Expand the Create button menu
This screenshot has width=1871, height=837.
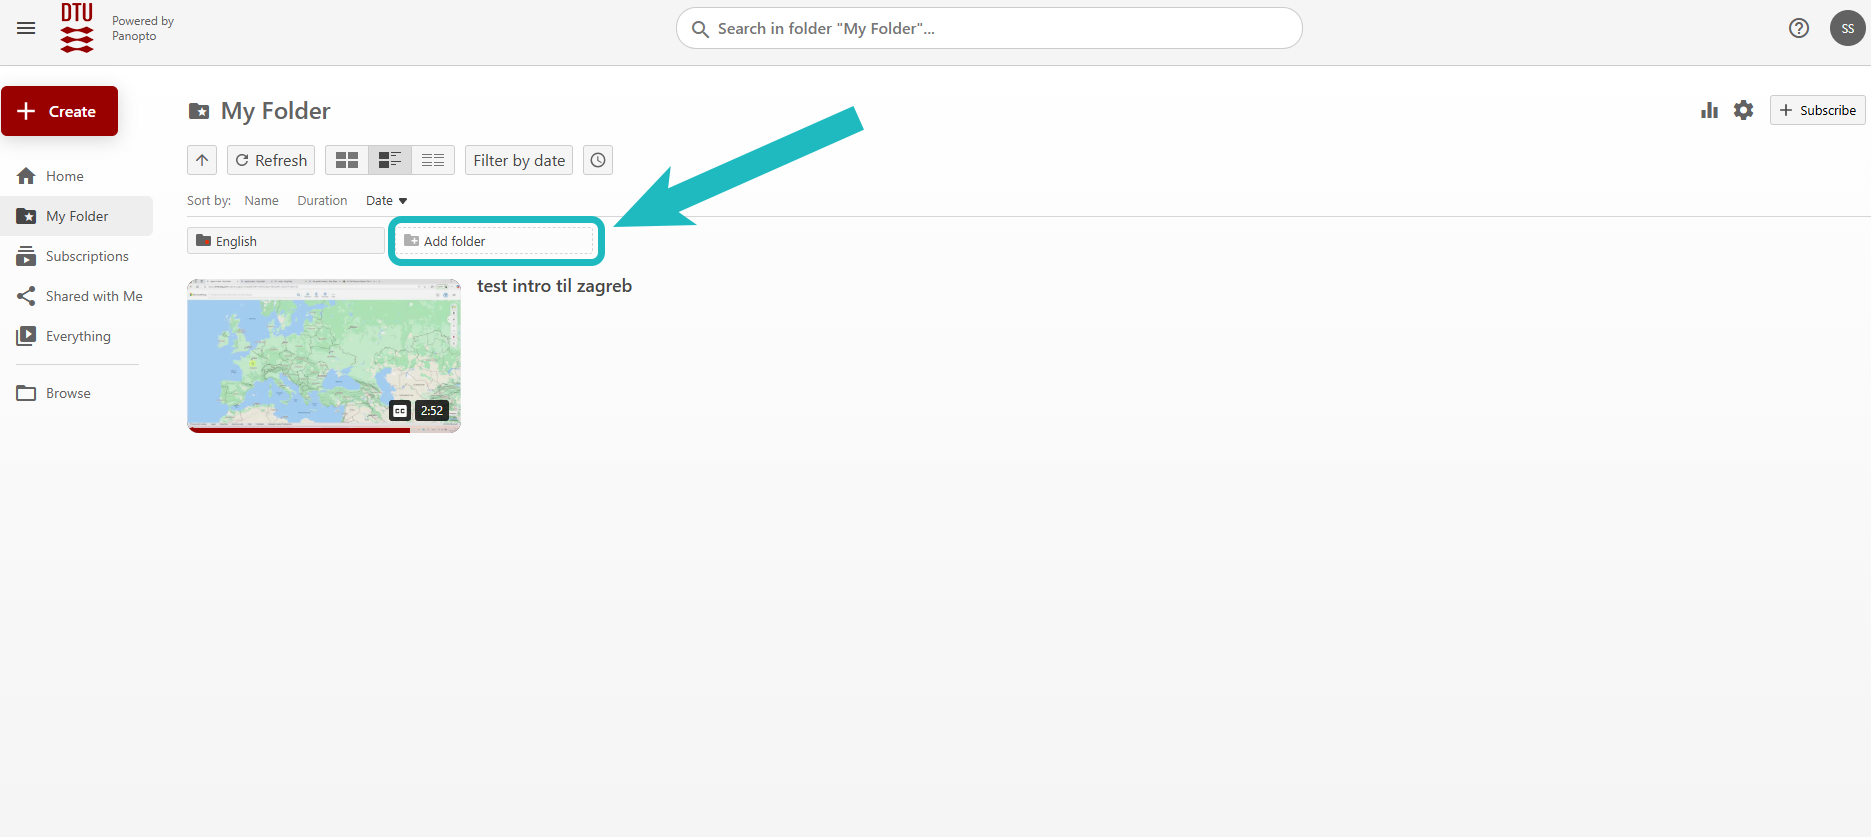click(60, 111)
